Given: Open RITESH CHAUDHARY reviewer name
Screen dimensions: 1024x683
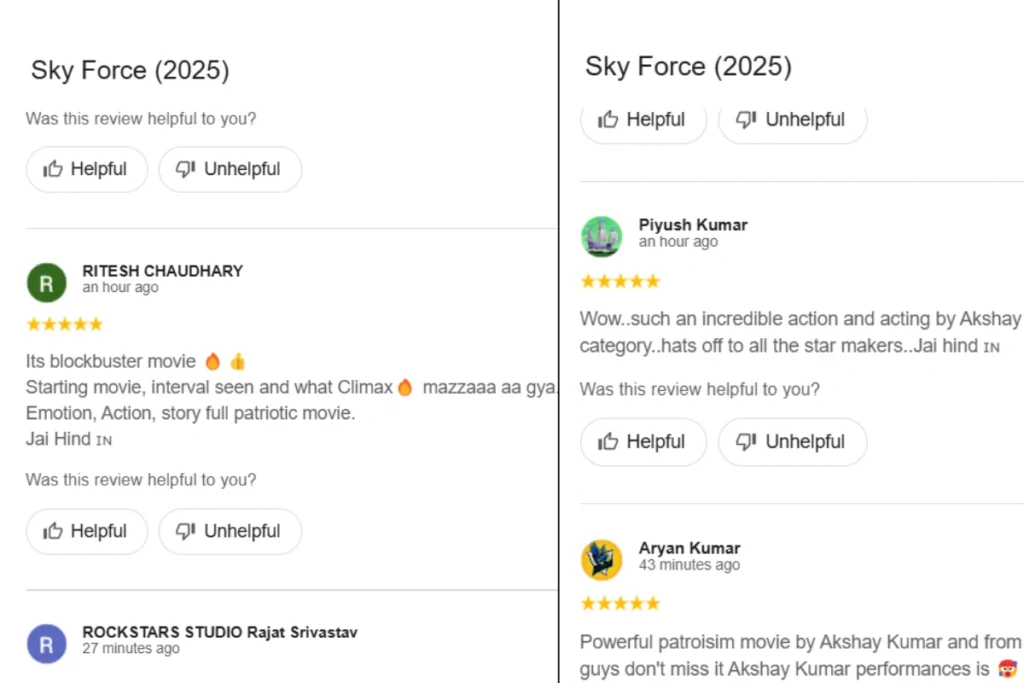Looking at the screenshot, I should click(x=163, y=271).
